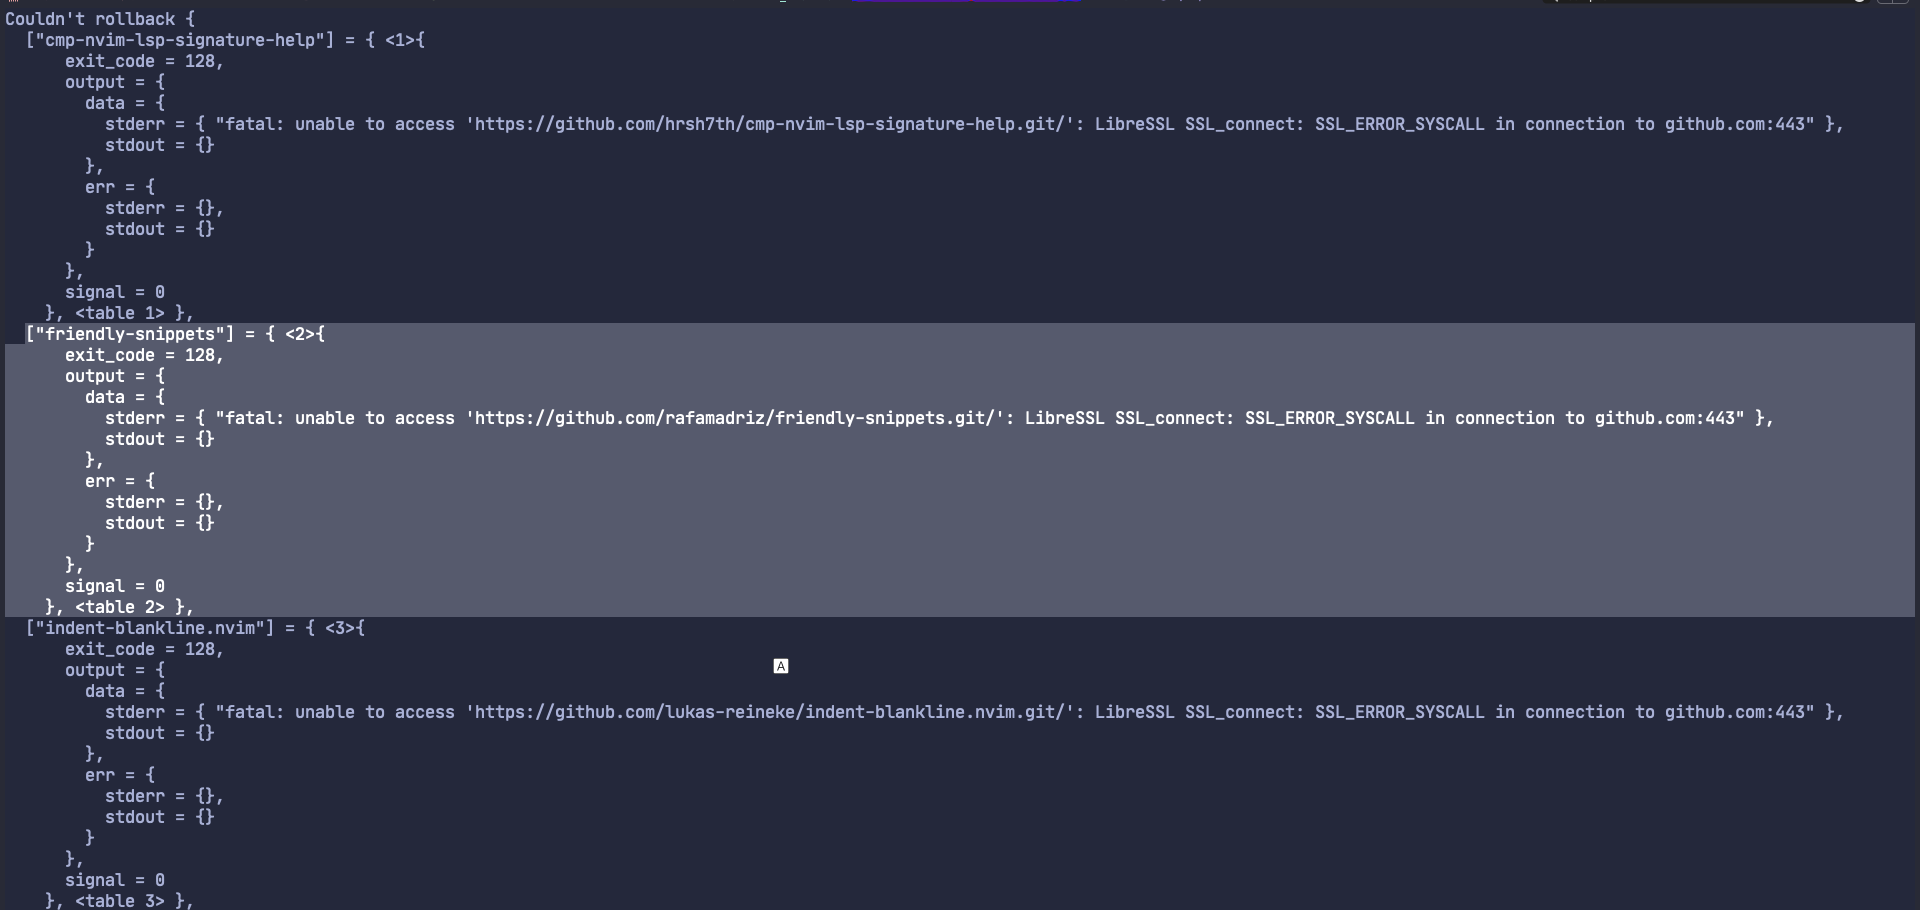Viewport: 1920px width, 910px height.
Task: Click the lukas-reineke/indent-blankline.nvim.git URL
Action: tap(770, 712)
